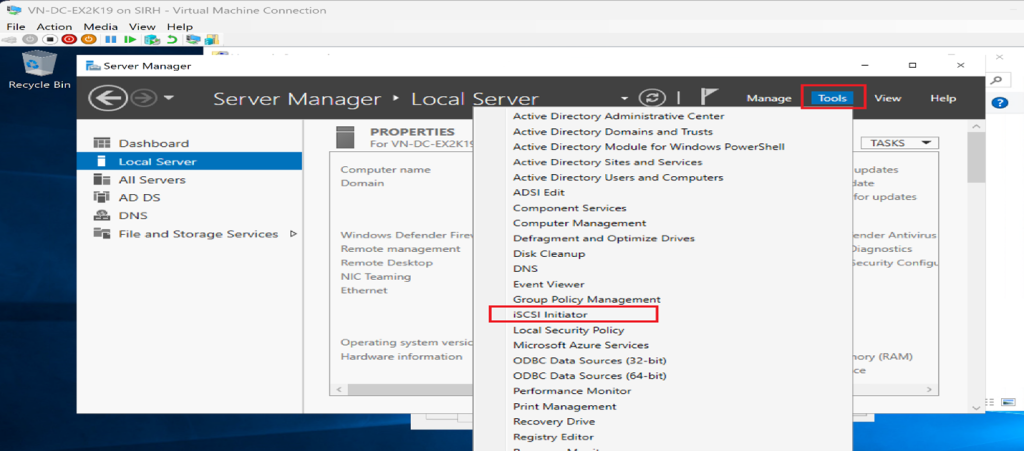Select Dashboard in the left navigation

coord(153,143)
